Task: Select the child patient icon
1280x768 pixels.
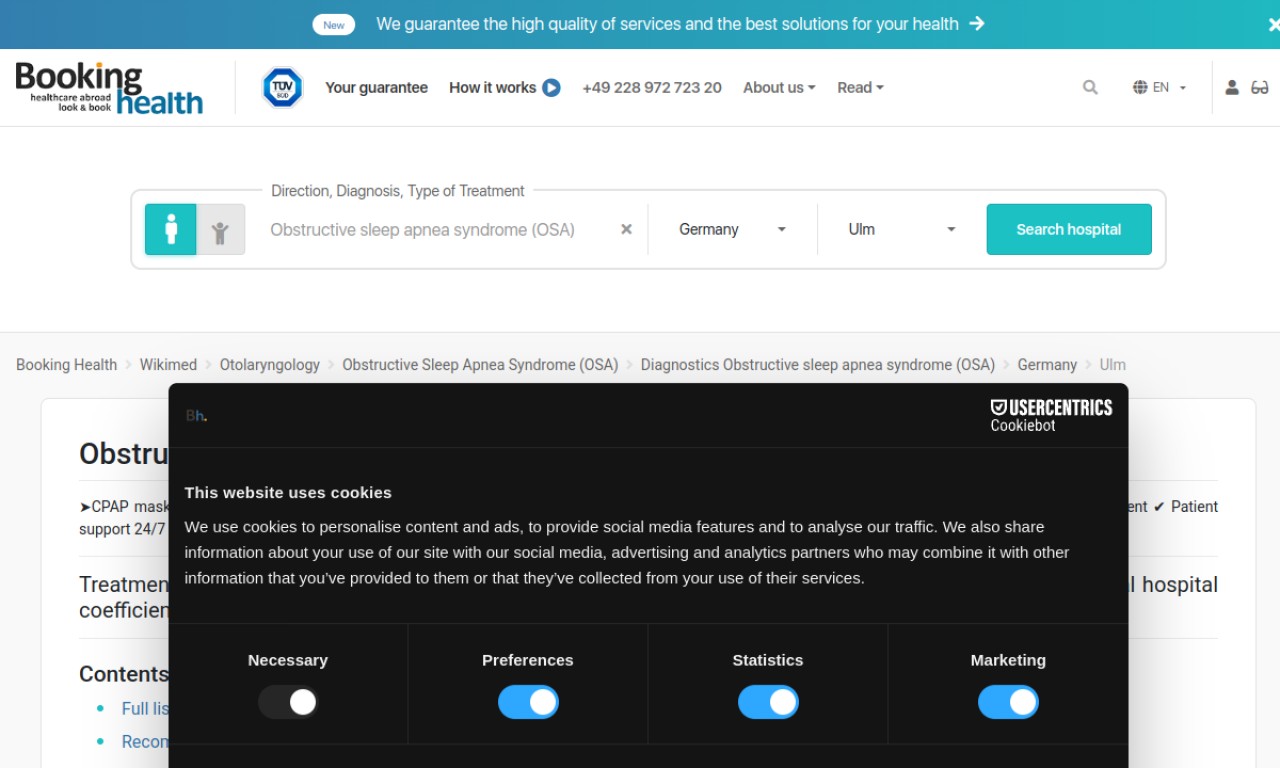Action: pyautogui.click(x=220, y=229)
